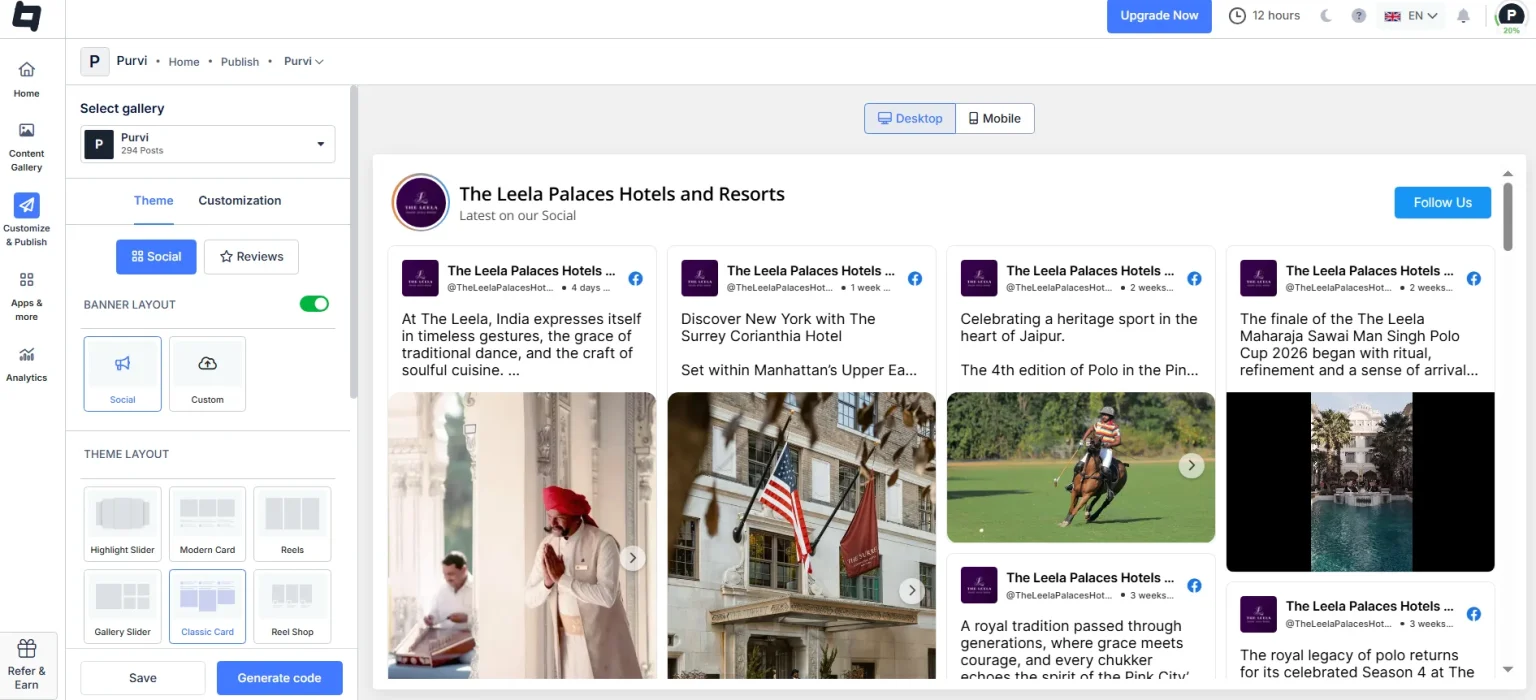Click the Generate code button

[x=279, y=678]
